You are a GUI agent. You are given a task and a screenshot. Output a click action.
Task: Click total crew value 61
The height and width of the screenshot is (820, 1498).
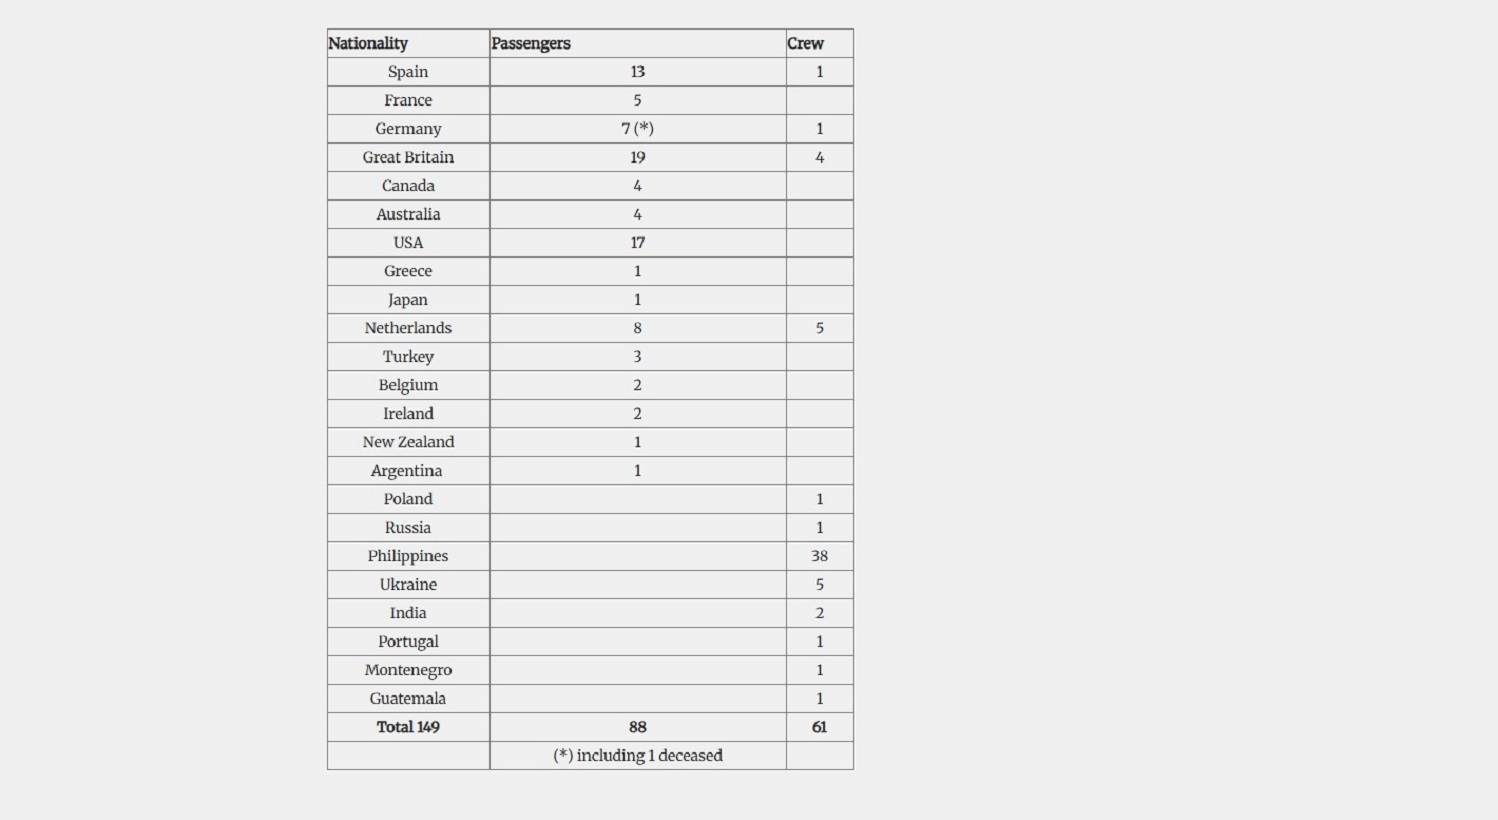[819, 727]
